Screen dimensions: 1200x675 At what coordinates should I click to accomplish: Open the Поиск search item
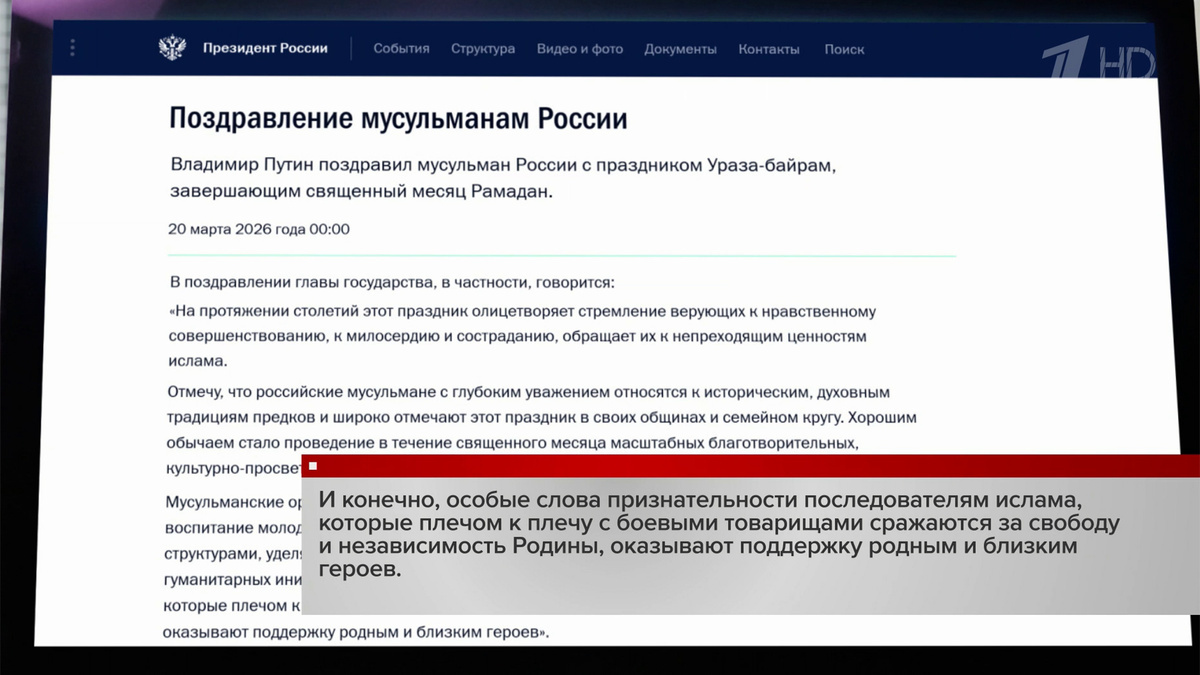point(844,48)
